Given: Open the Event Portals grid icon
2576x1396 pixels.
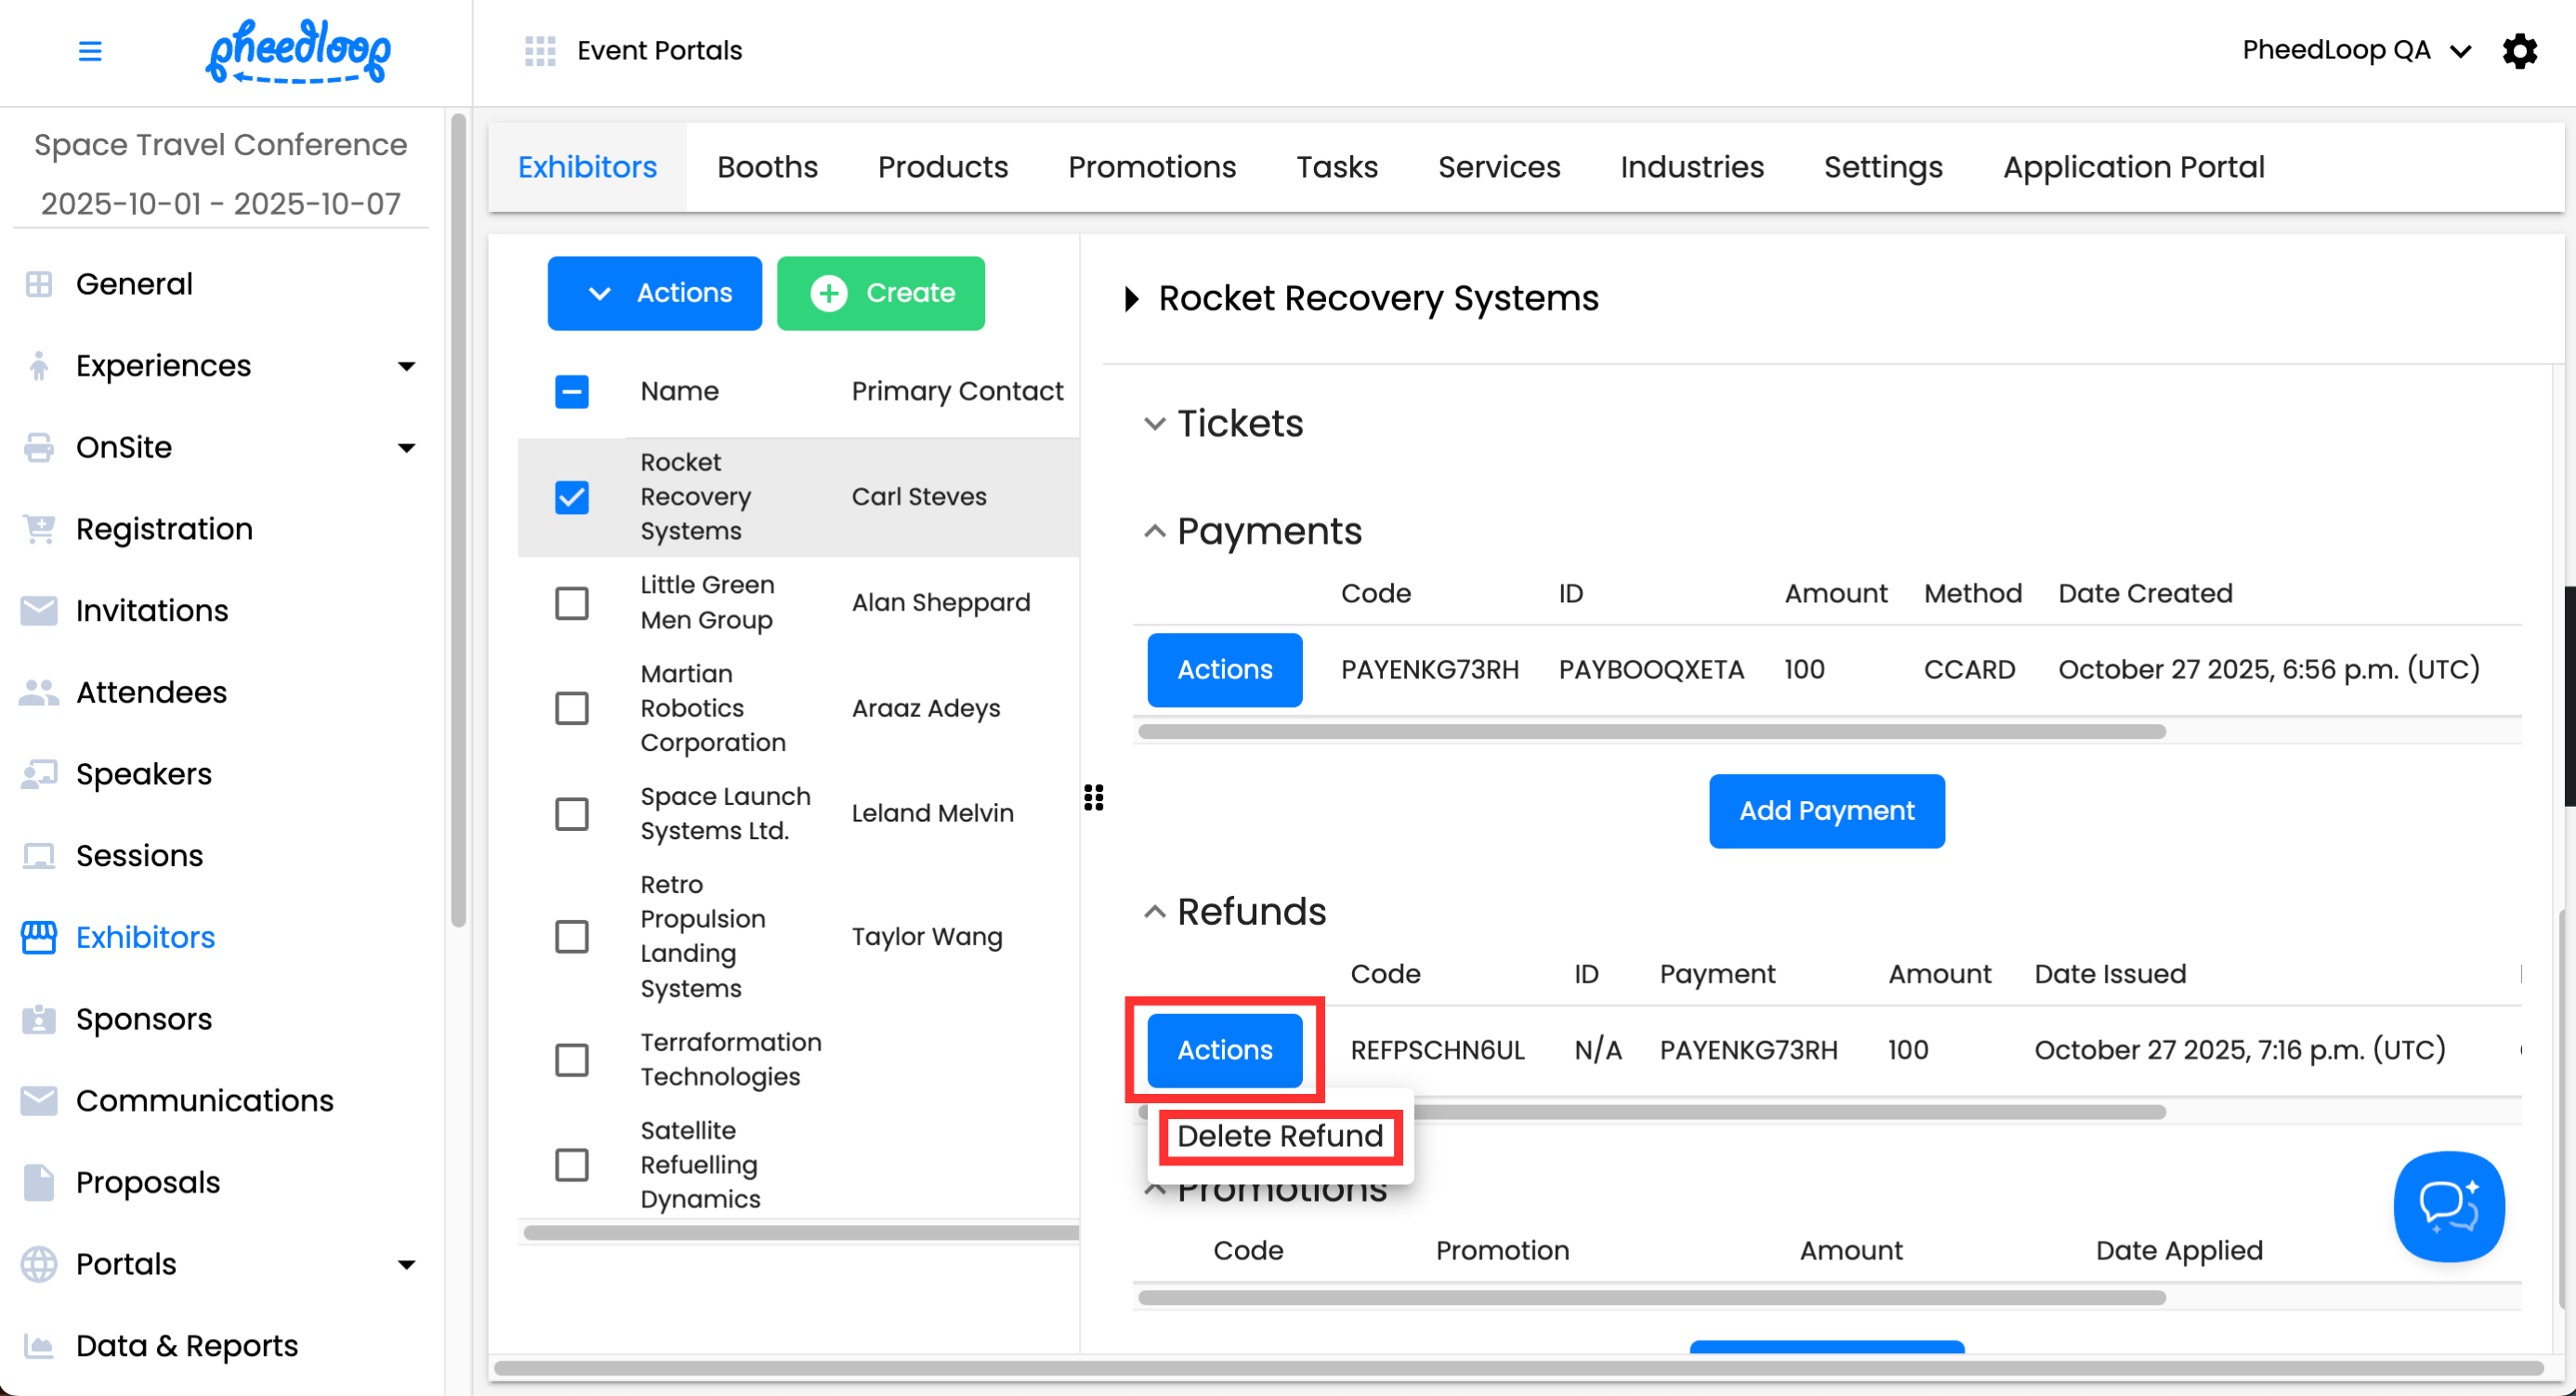Looking at the screenshot, I should pyautogui.click(x=540, y=50).
